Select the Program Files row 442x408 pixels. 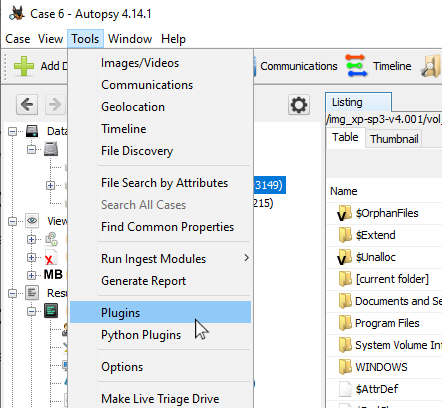click(x=384, y=323)
